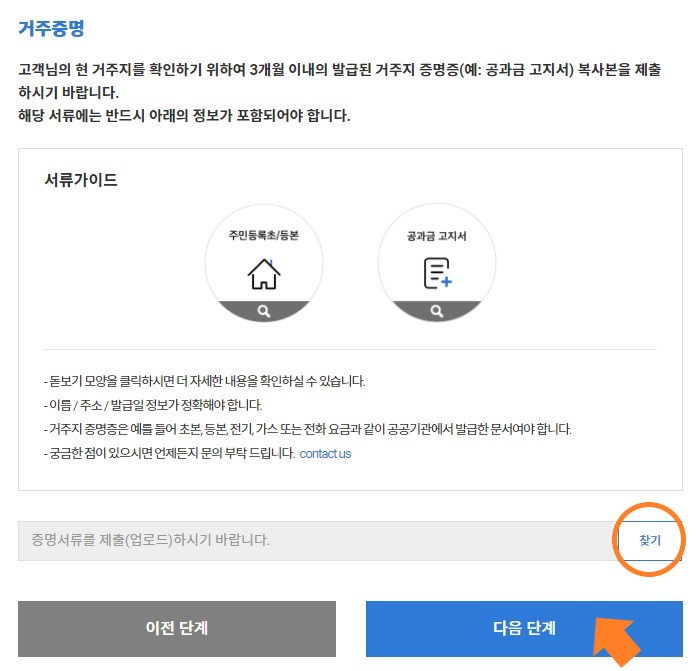Click the 궁금한 점이 있으시면 text
Screen dimensions: 696x671
[x=169, y=454]
